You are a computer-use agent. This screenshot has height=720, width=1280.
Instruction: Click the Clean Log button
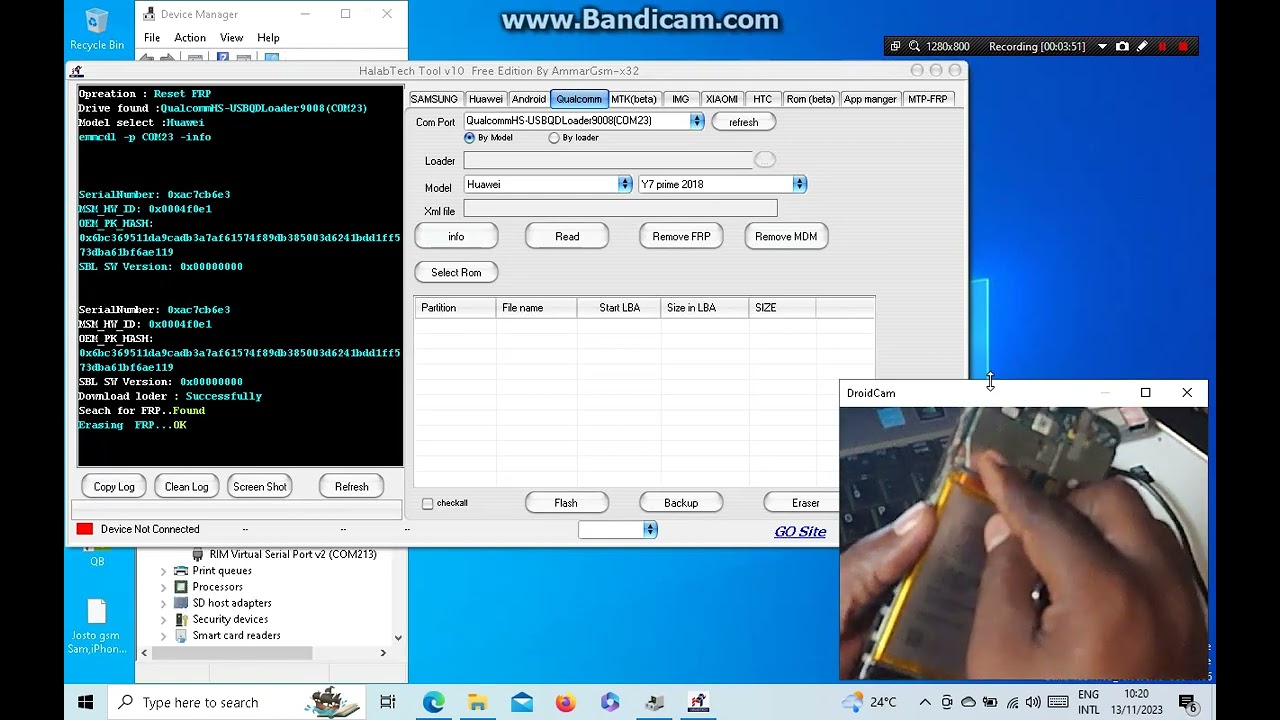[x=187, y=487]
